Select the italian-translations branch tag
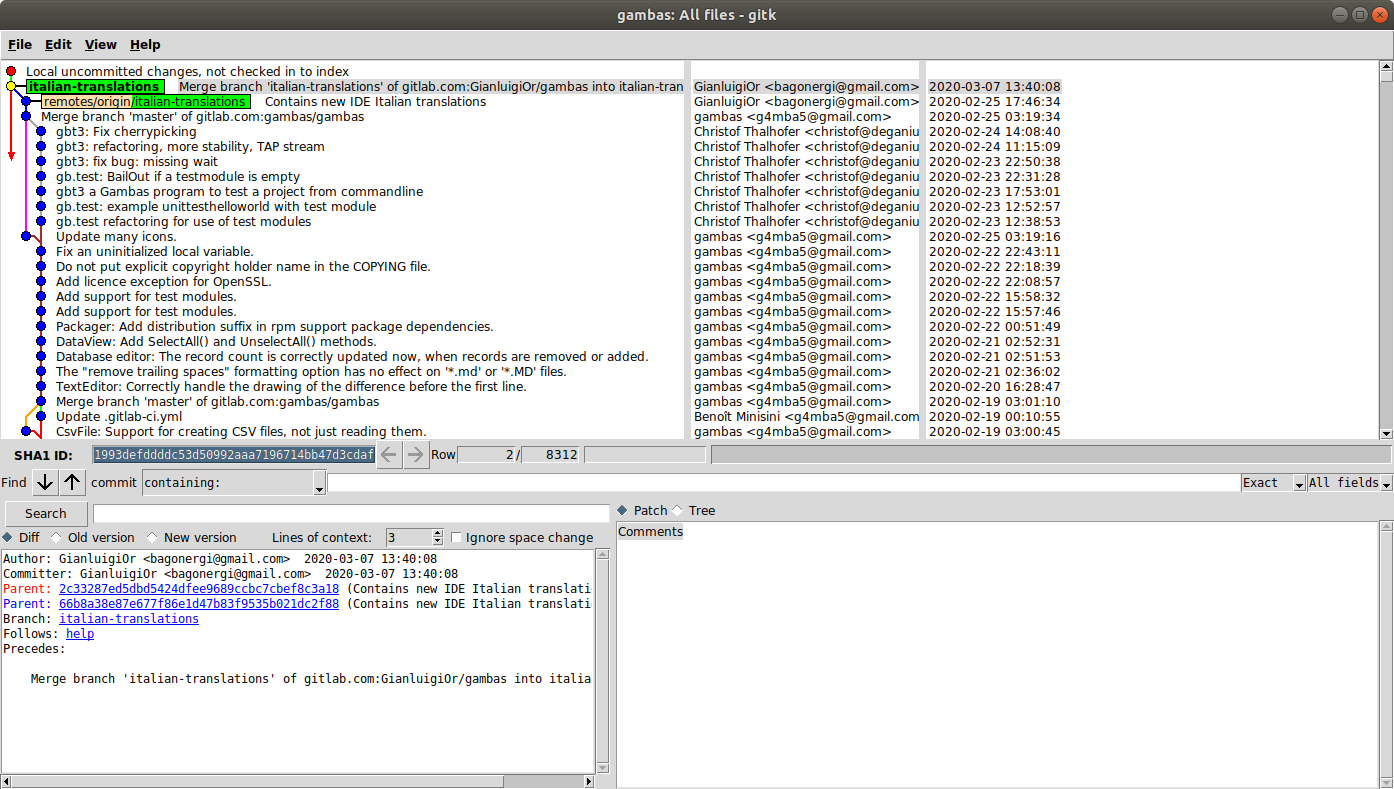This screenshot has width=1394, height=789. (94, 87)
